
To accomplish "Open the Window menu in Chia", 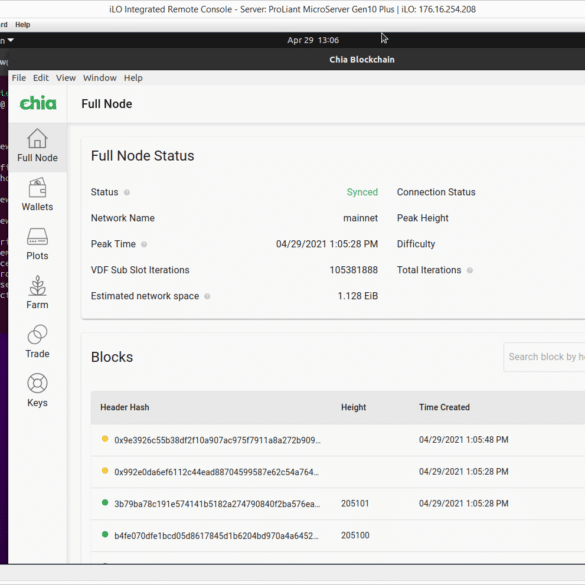I will [100, 78].
